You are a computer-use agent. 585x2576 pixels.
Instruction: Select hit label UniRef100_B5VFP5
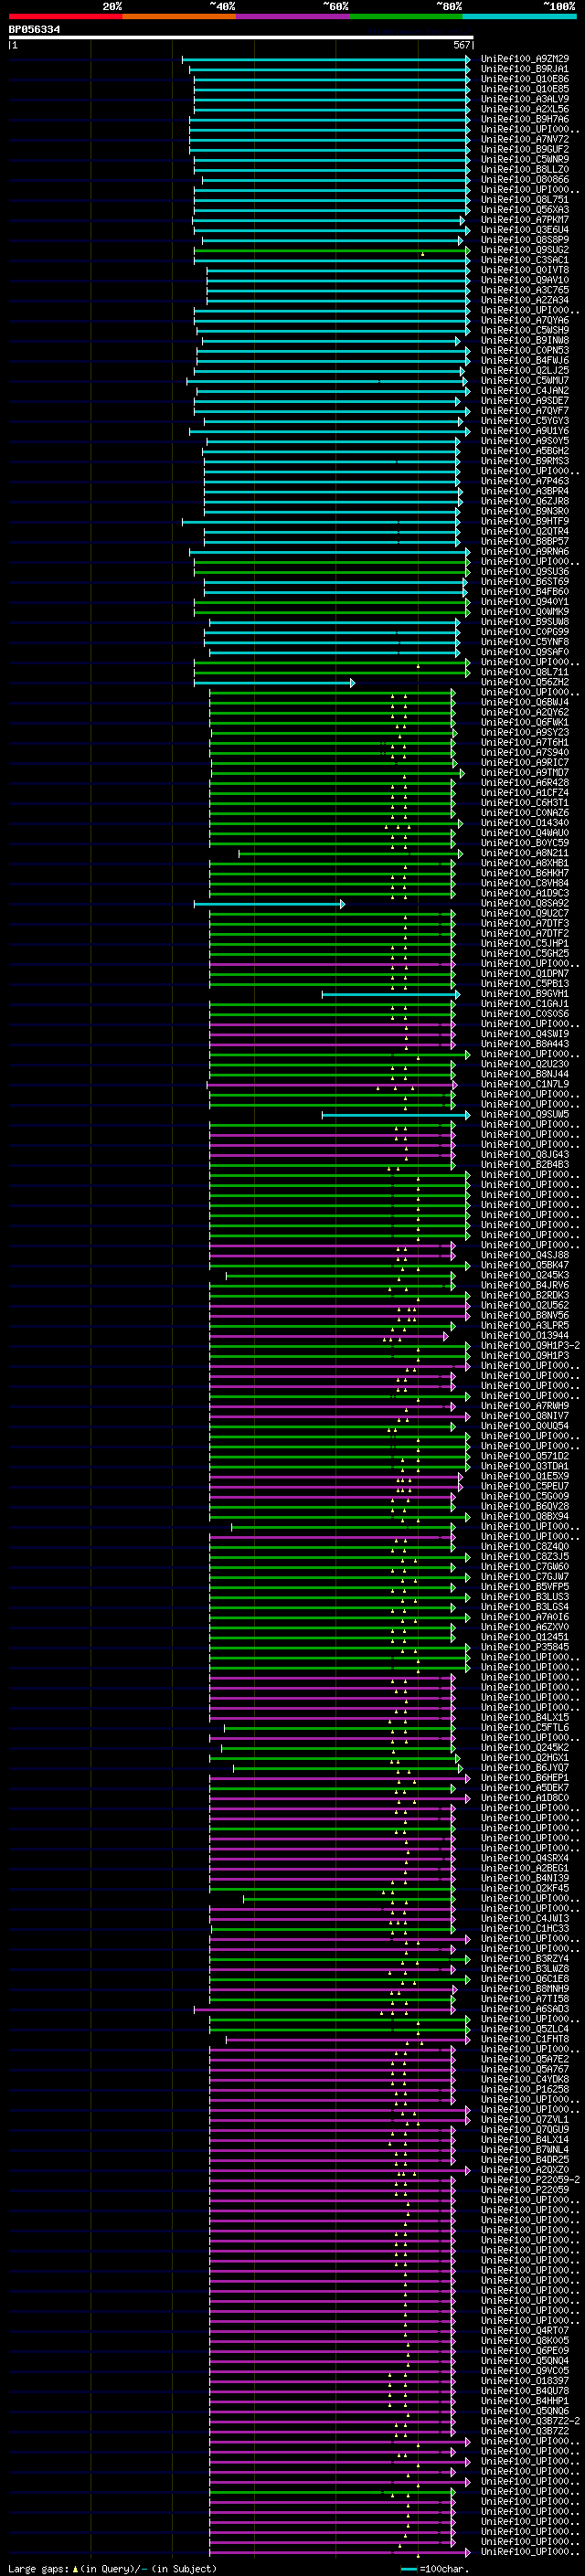pos(525,1586)
